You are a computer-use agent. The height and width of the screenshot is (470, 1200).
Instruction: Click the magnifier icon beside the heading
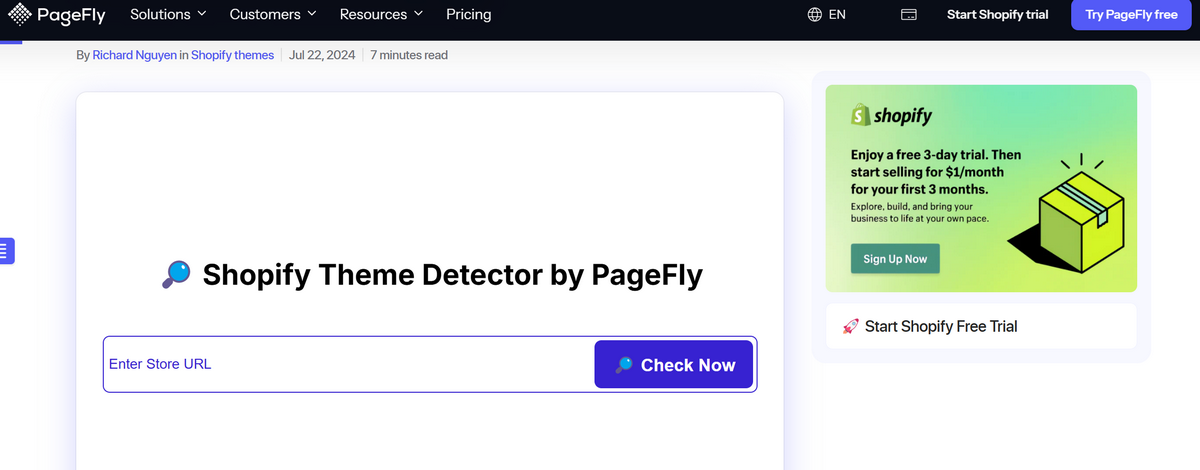[176, 274]
